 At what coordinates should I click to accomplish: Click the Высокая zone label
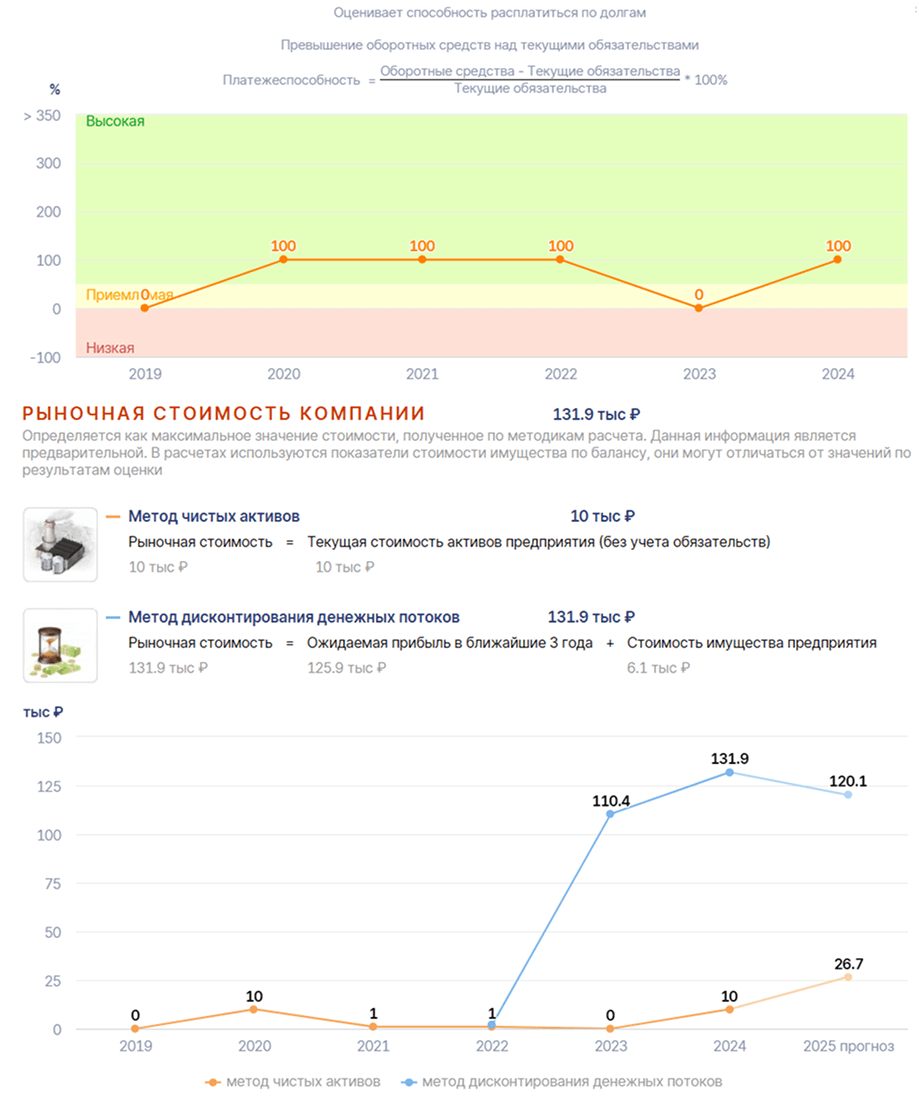(115, 121)
